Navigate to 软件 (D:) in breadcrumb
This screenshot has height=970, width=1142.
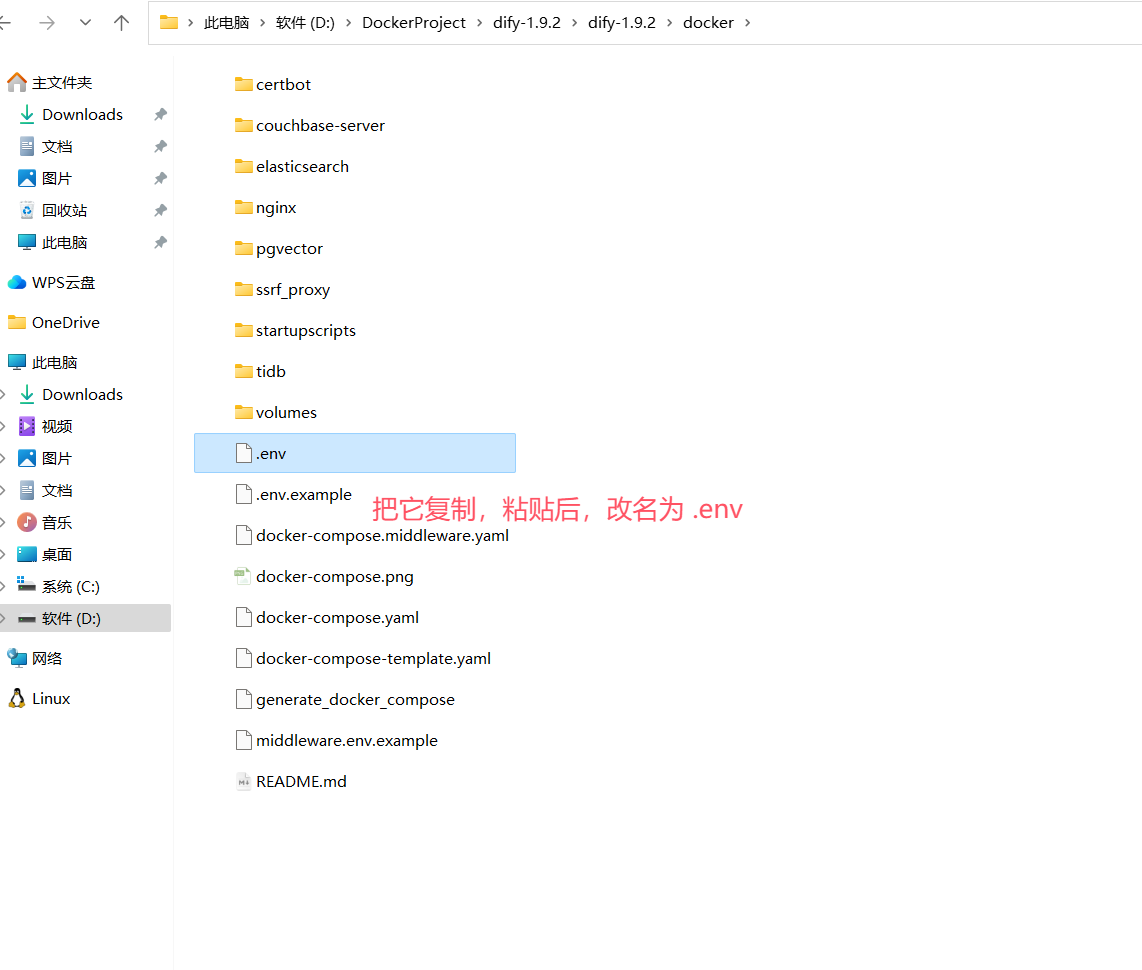(x=305, y=23)
